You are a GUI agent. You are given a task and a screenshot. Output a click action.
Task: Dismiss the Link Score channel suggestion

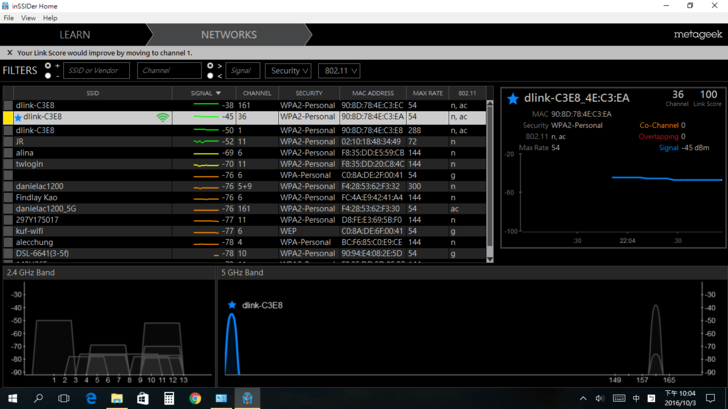(x=9, y=53)
